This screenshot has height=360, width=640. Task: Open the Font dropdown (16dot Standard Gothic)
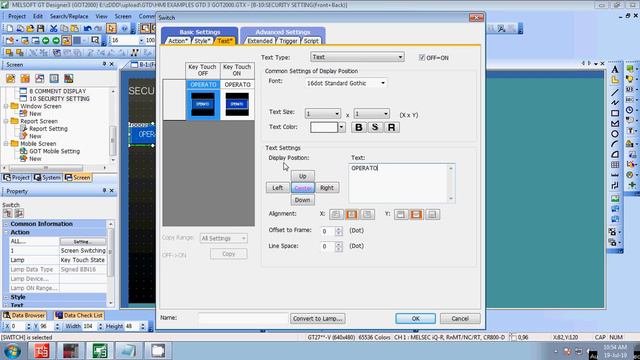point(346,83)
